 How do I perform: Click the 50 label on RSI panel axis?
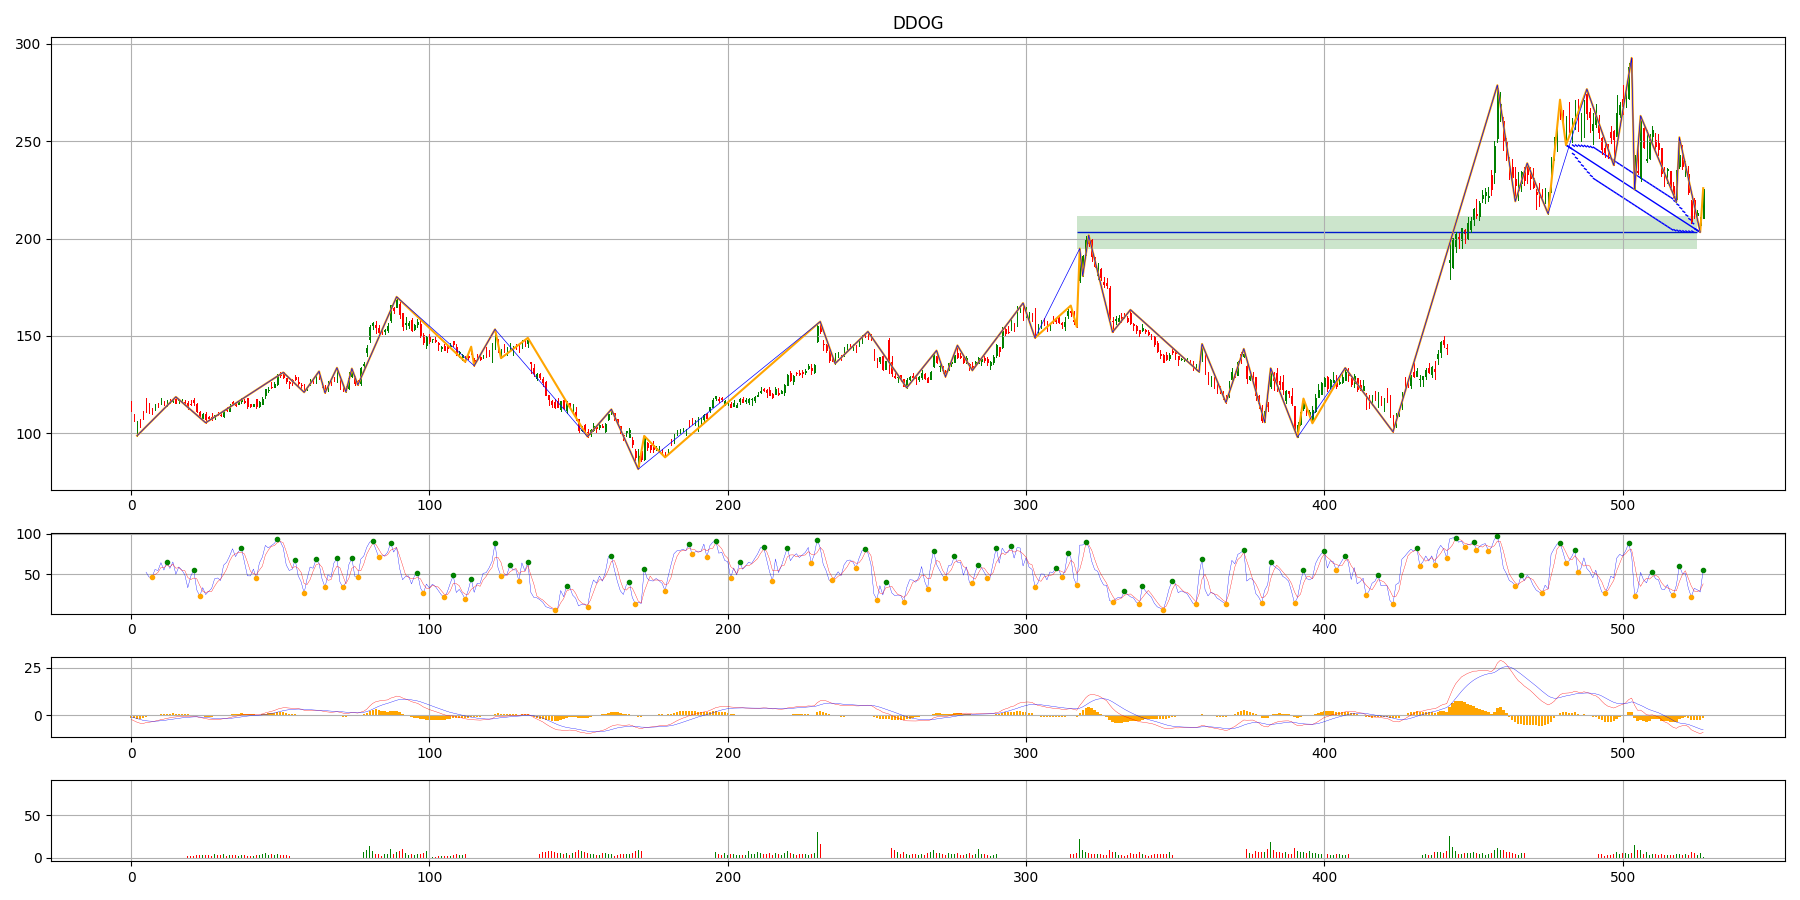pyautogui.click(x=31, y=575)
